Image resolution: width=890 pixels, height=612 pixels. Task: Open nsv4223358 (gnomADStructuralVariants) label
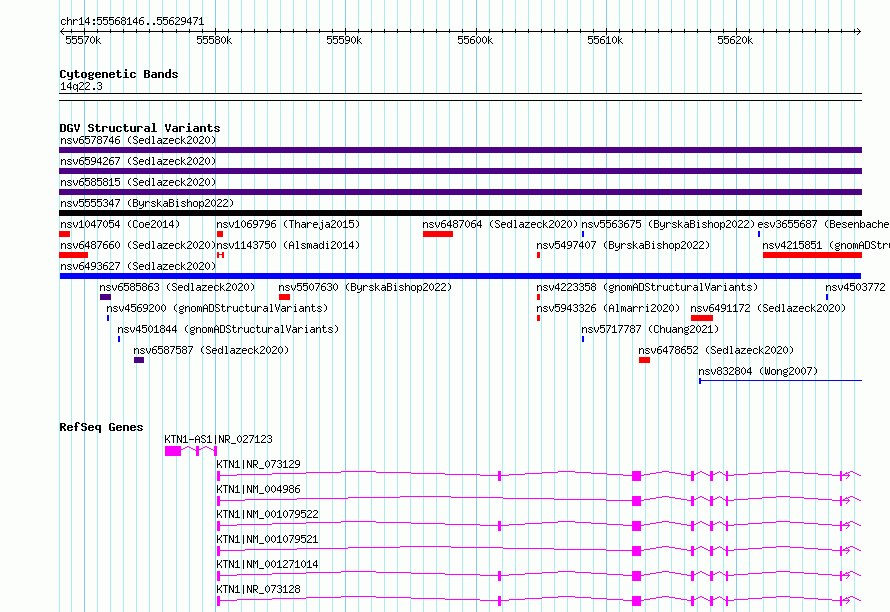[647, 287]
